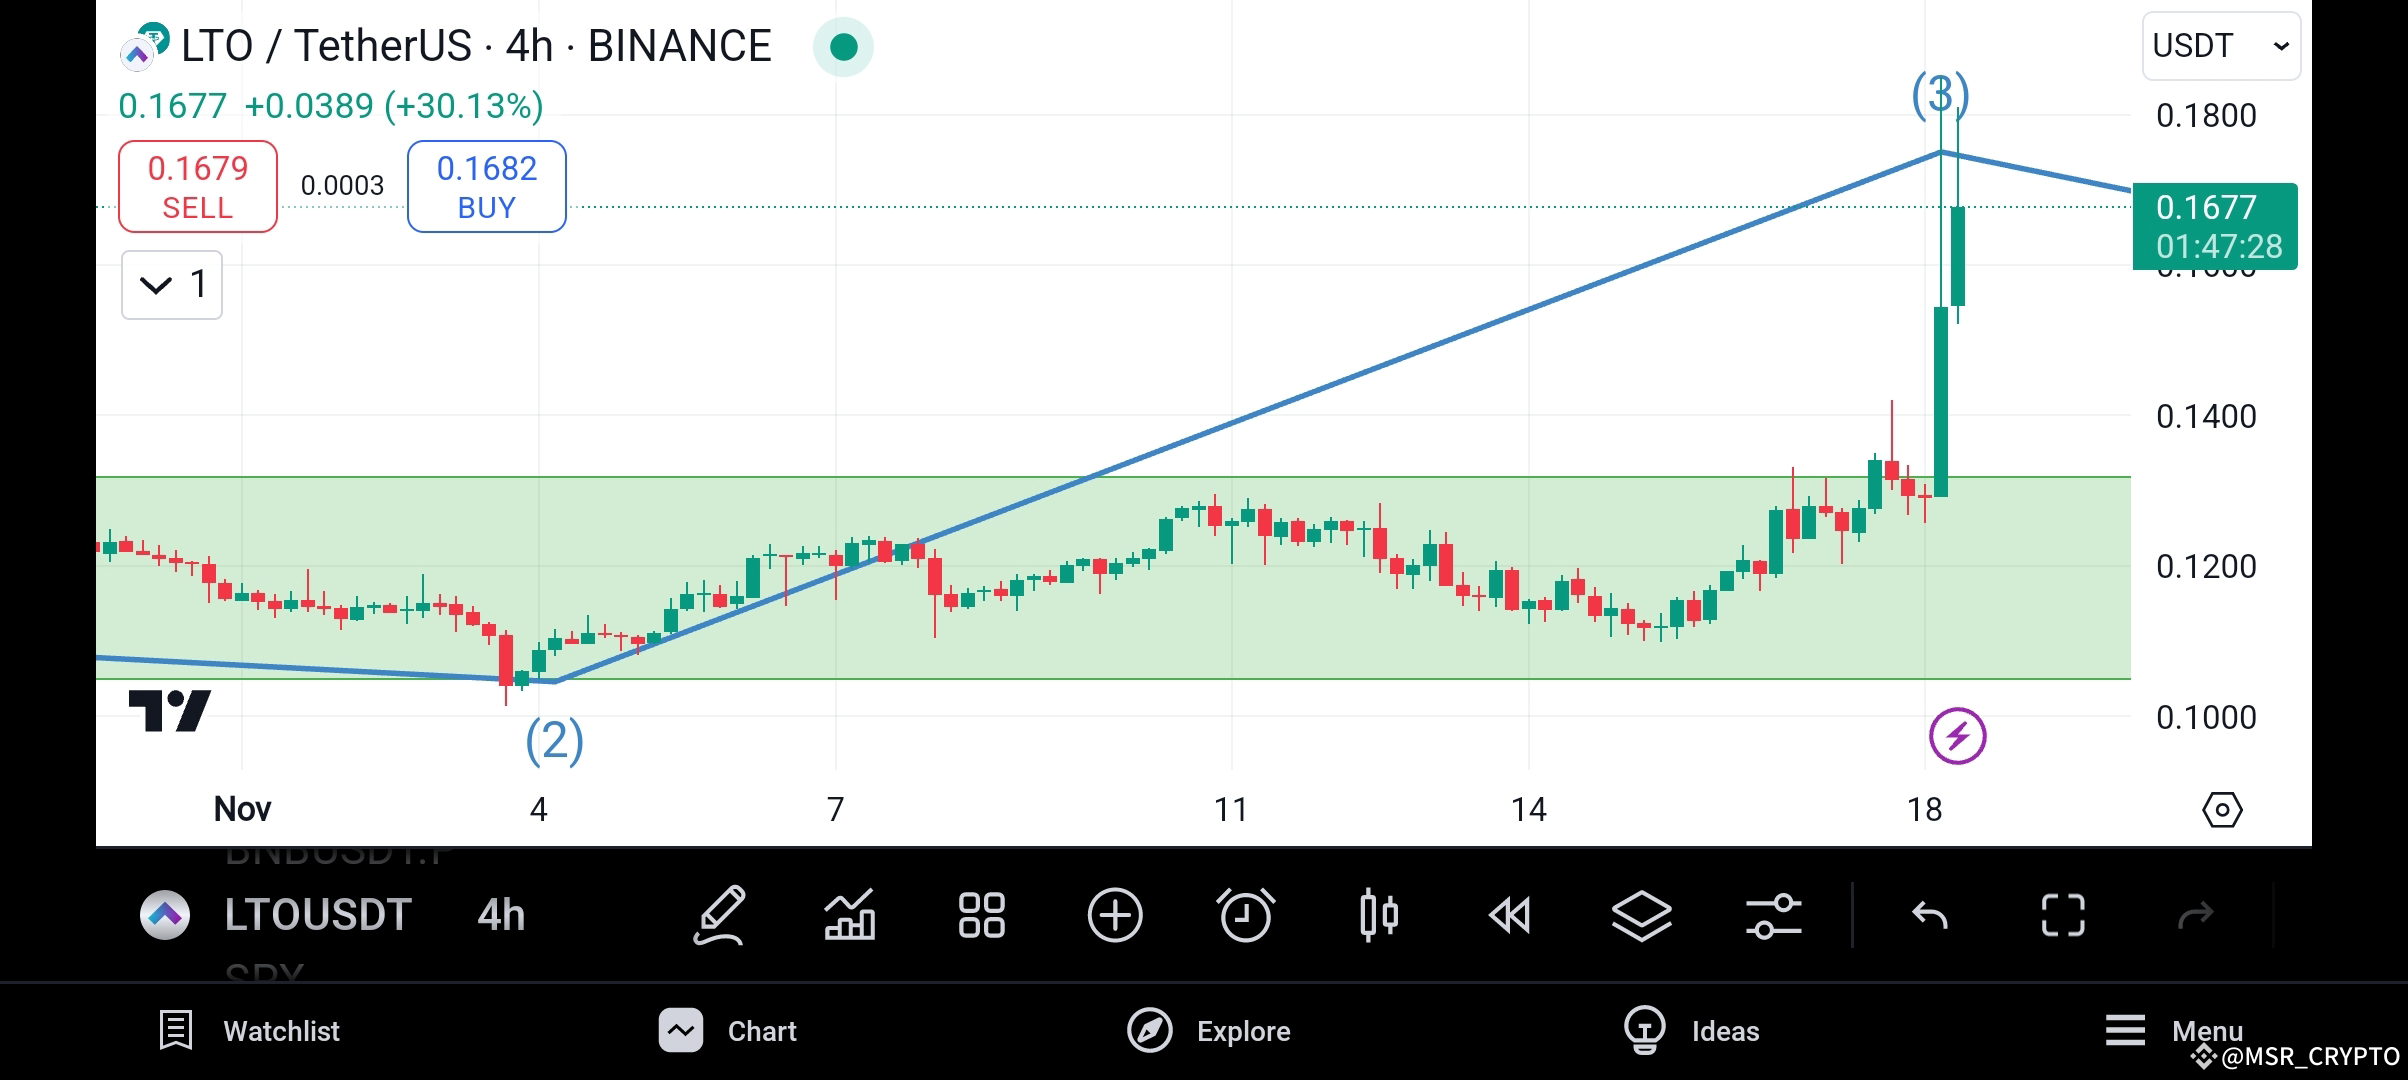Open the Watchlist tab

pyautogui.click(x=250, y=1031)
